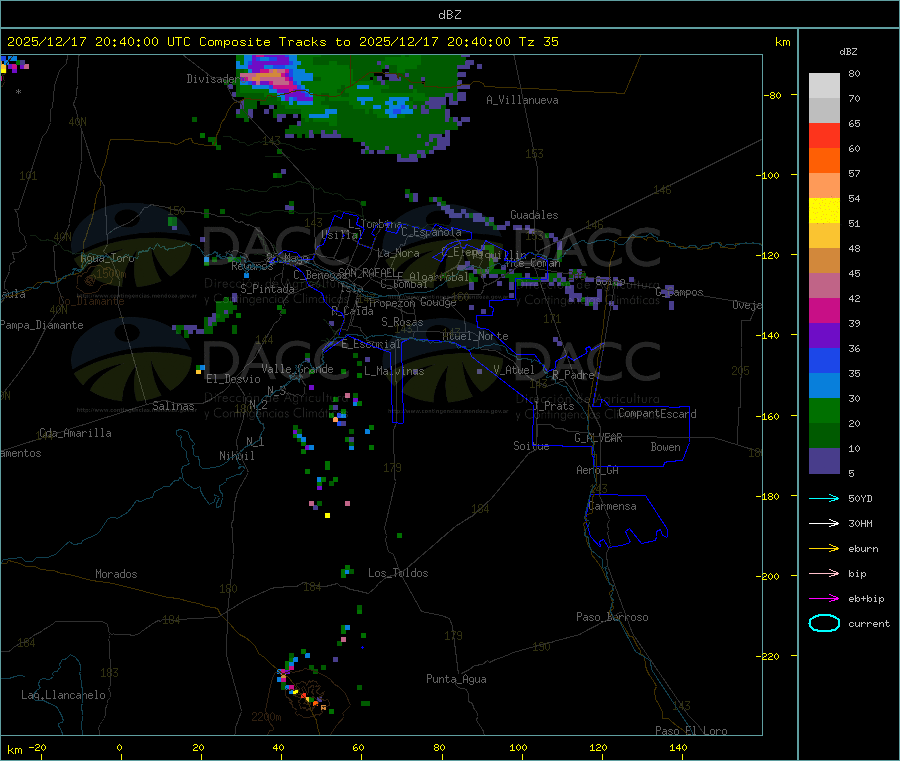
Task: Click the Bowen location label
Action: [x=665, y=447]
